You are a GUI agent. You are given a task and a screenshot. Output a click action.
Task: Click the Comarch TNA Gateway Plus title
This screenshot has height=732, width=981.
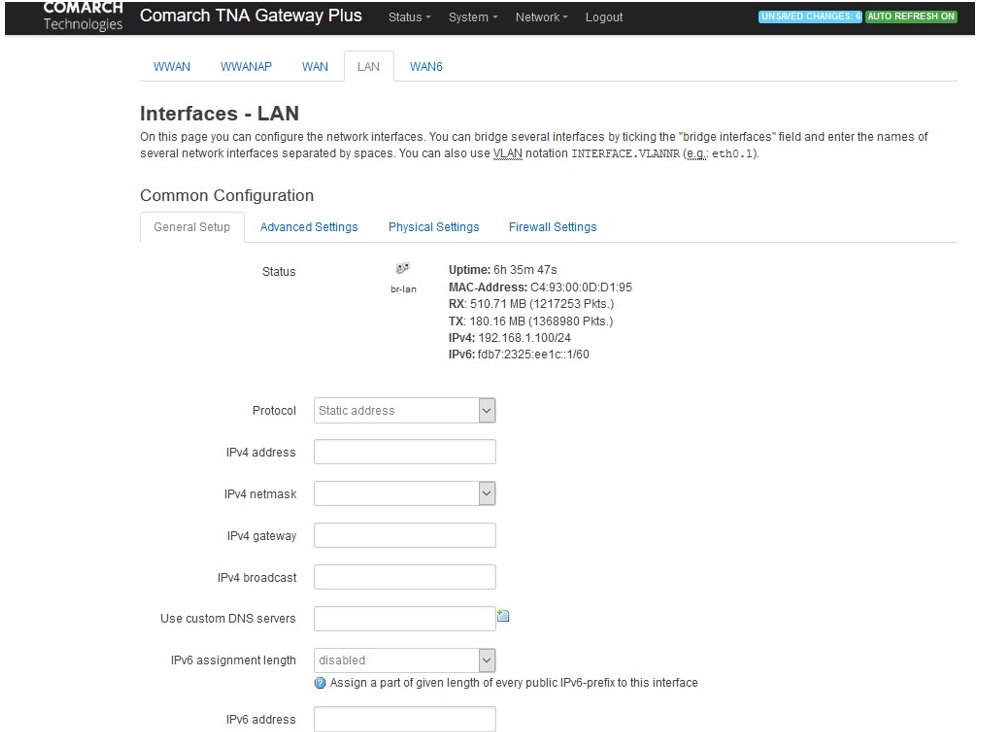coord(251,16)
